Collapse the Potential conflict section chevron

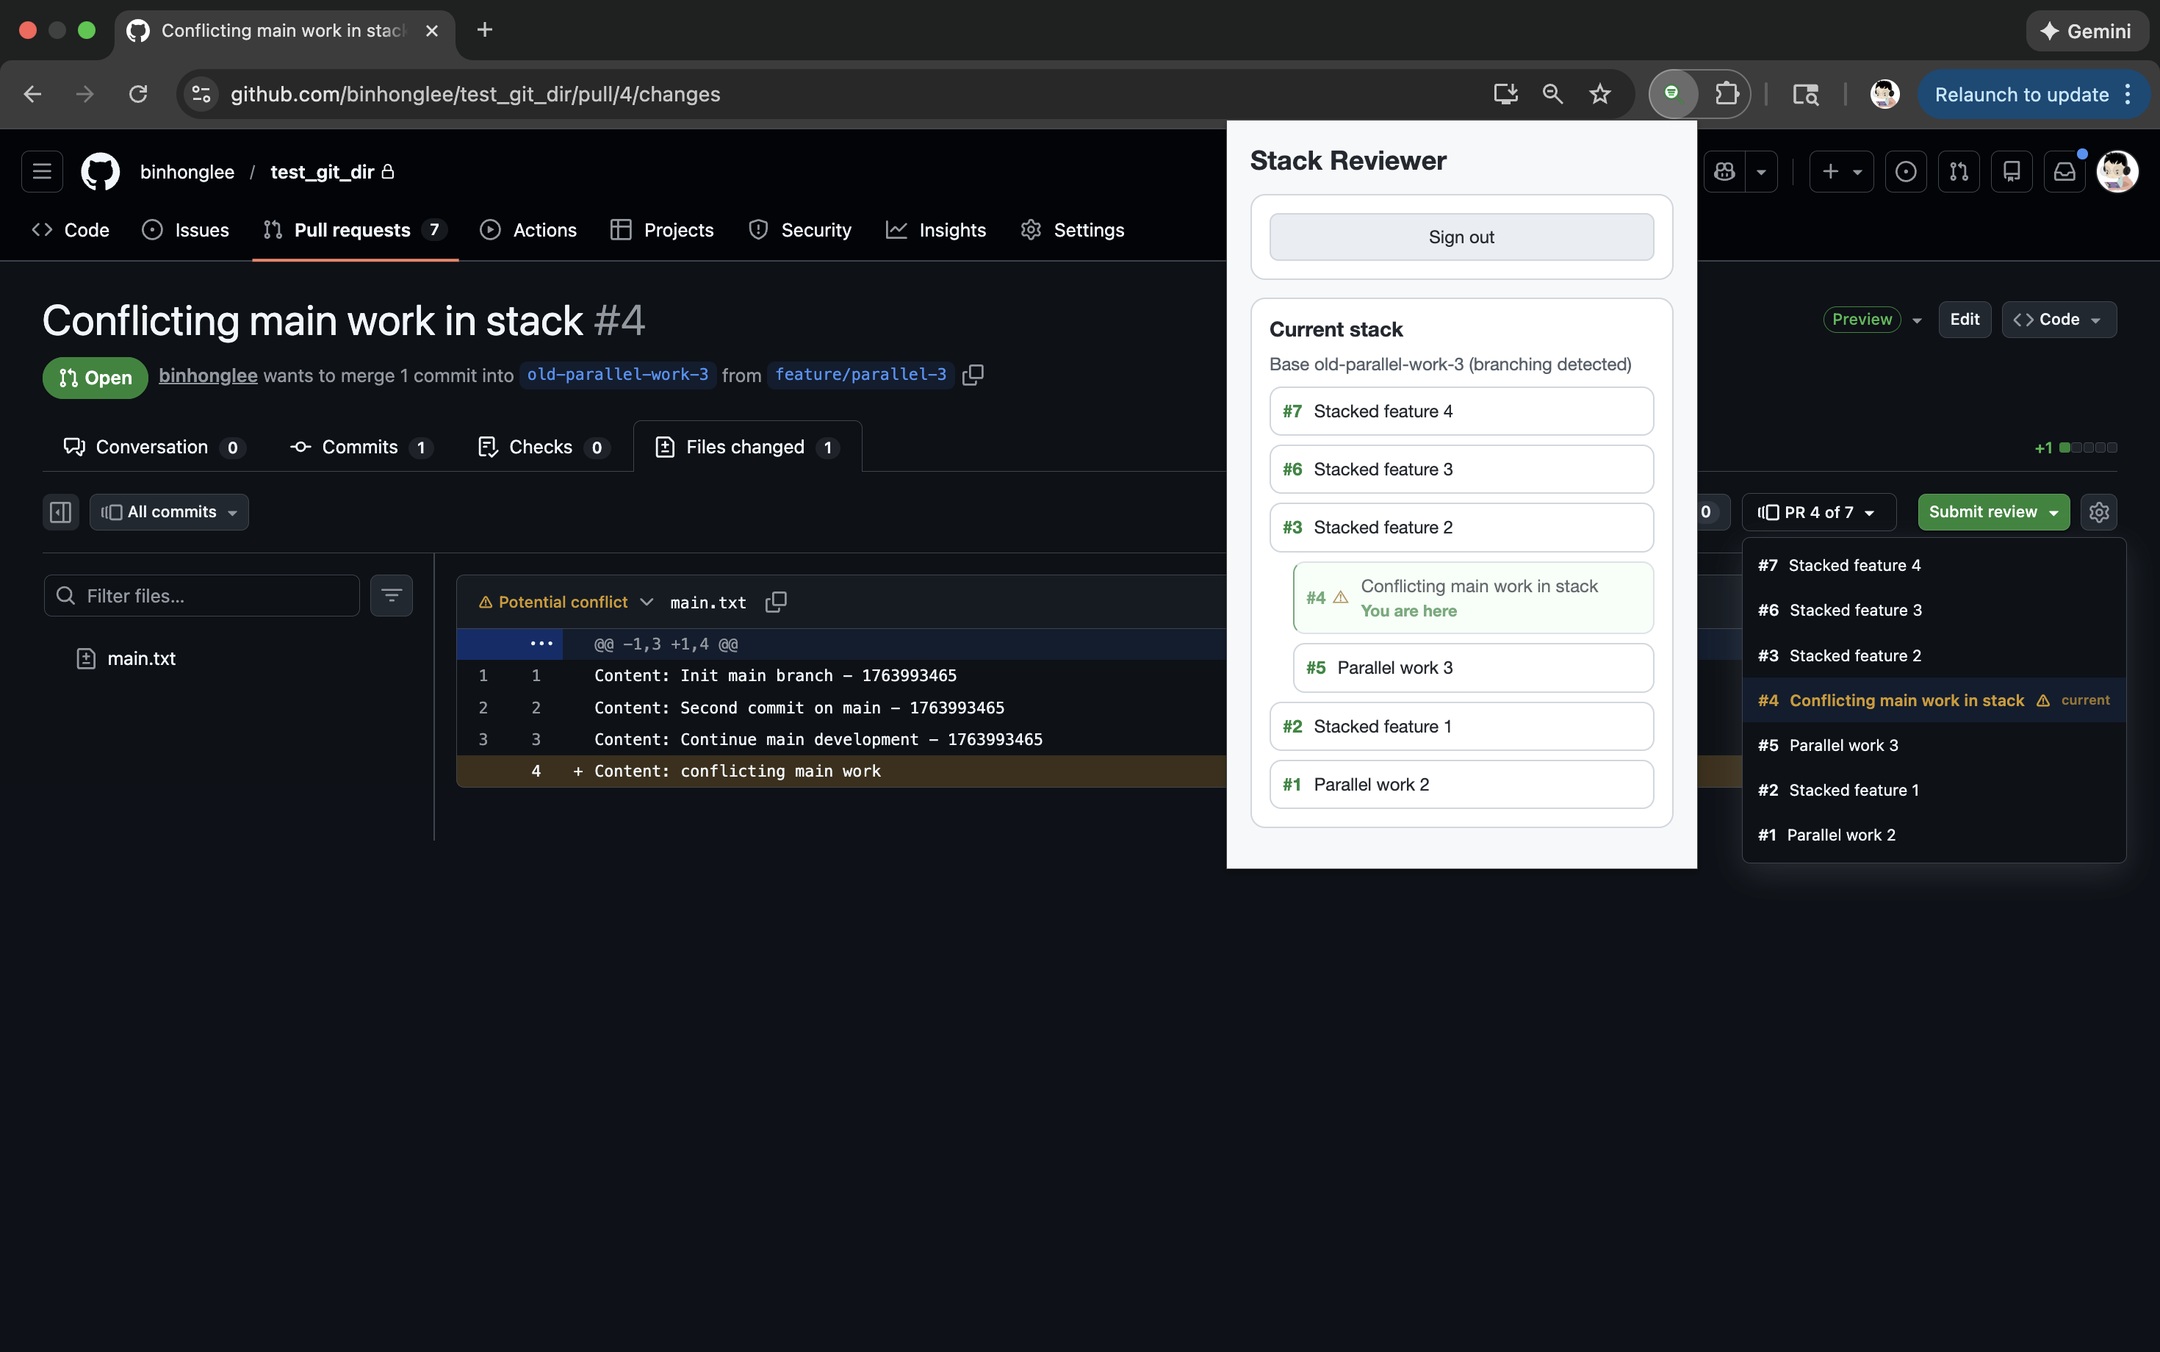(648, 601)
